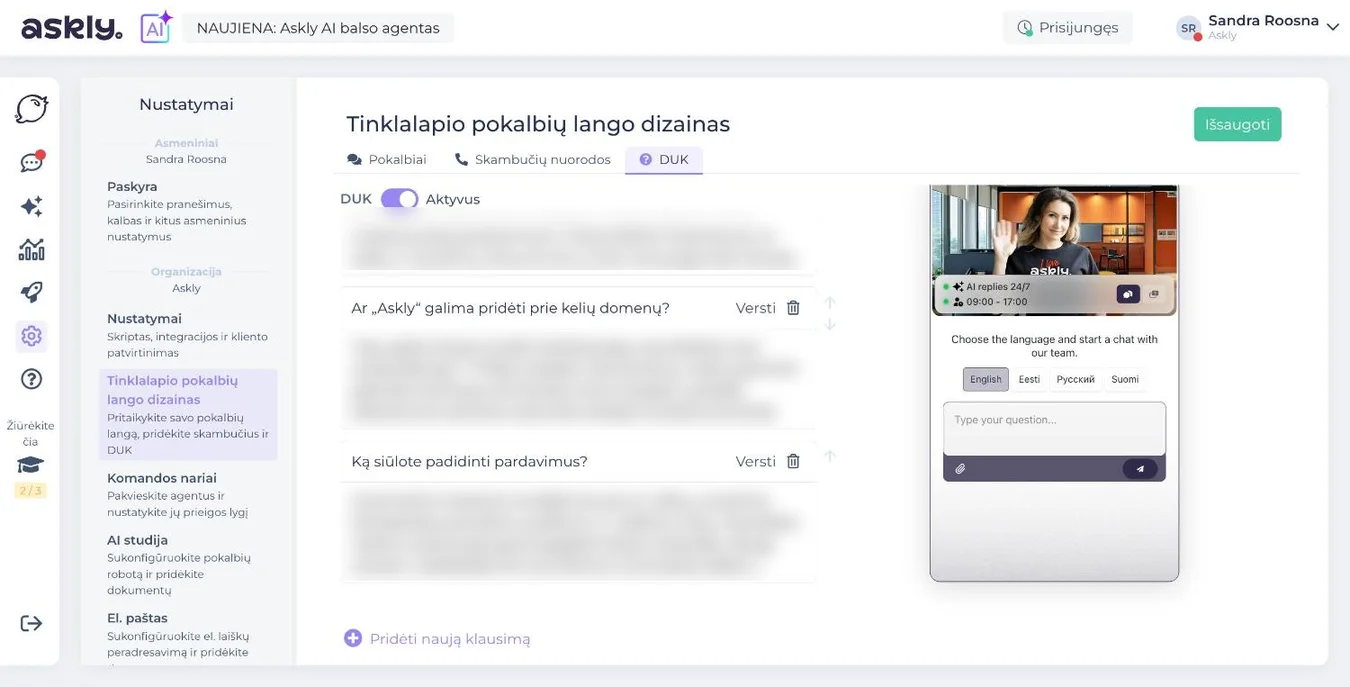Select English language in chat preview
This screenshot has width=1350, height=687.
(x=985, y=379)
